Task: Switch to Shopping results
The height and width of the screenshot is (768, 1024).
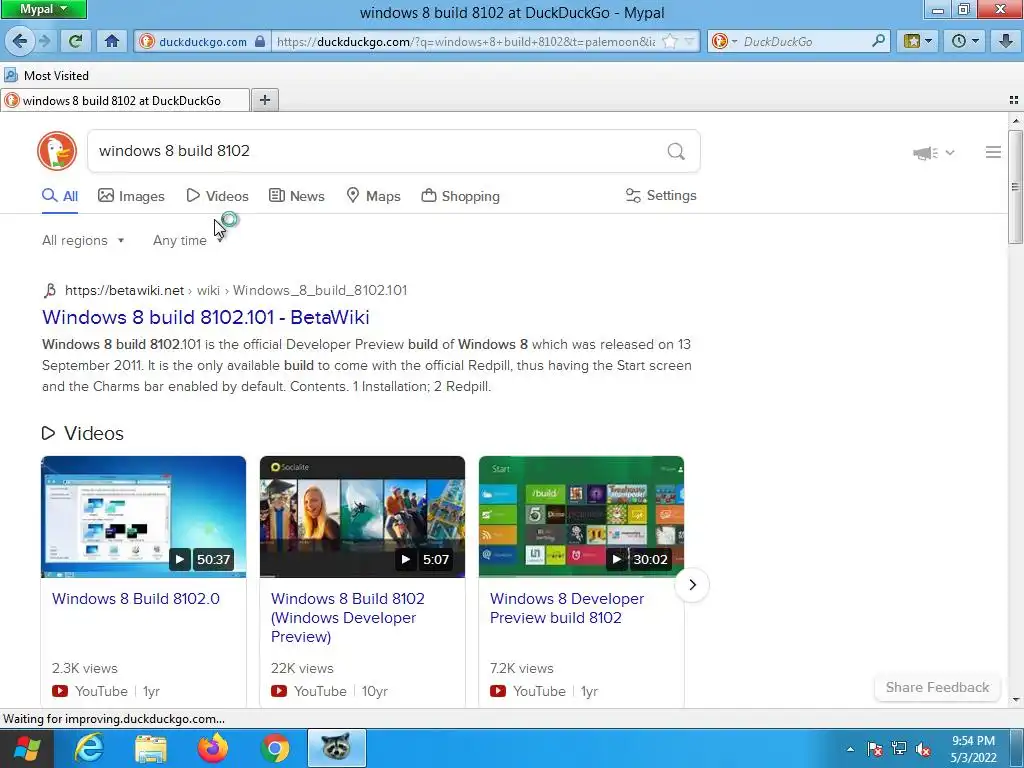Action: [460, 196]
